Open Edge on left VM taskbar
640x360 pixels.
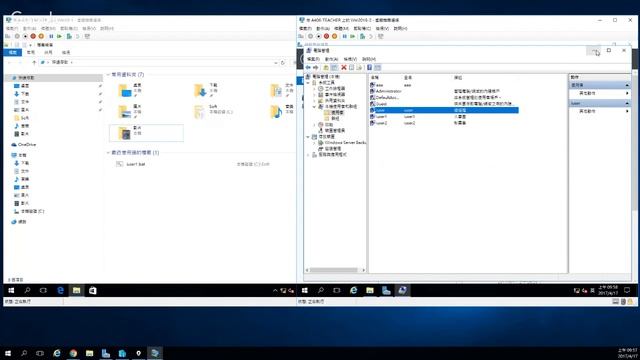[60, 290]
